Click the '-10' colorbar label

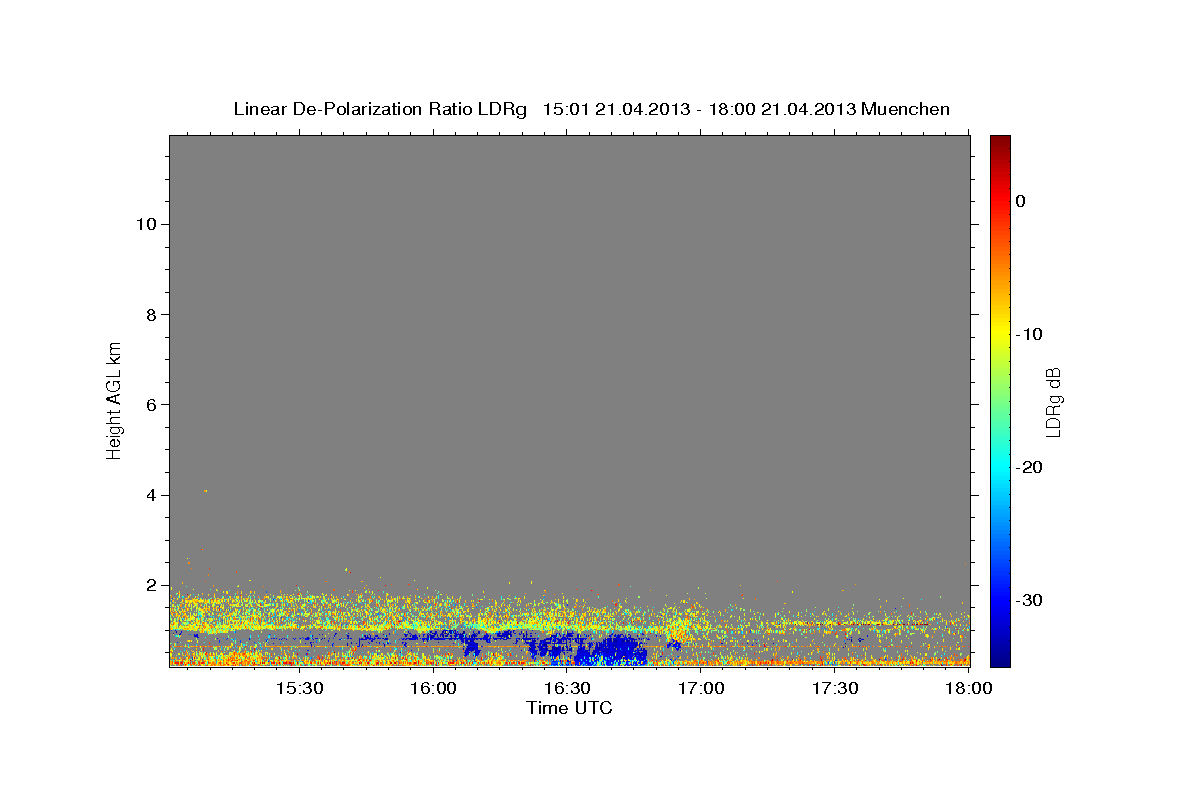(x=1029, y=334)
